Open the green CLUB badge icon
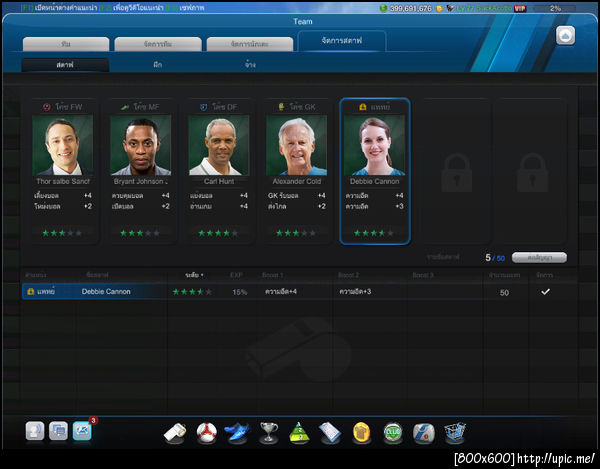This screenshot has width=600, height=469. point(393,433)
